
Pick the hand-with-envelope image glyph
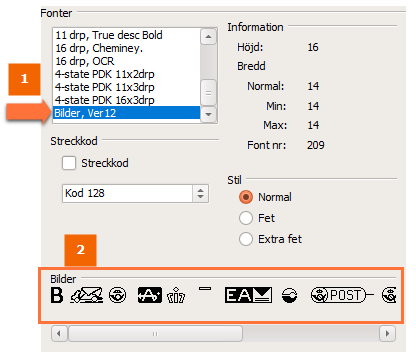[x=87, y=295]
